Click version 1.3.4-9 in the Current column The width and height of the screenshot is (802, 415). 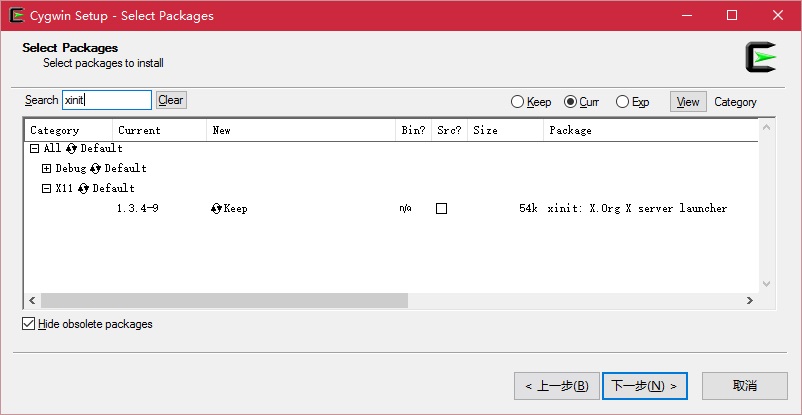point(138,208)
